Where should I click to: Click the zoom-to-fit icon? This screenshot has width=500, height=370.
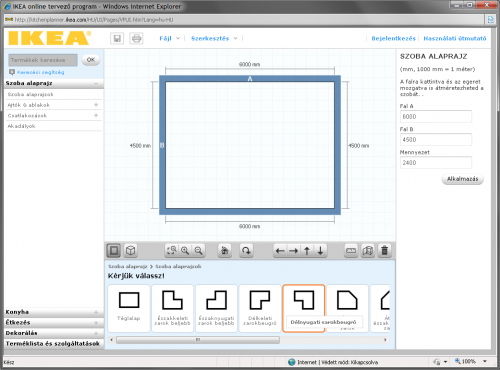(x=172, y=250)
